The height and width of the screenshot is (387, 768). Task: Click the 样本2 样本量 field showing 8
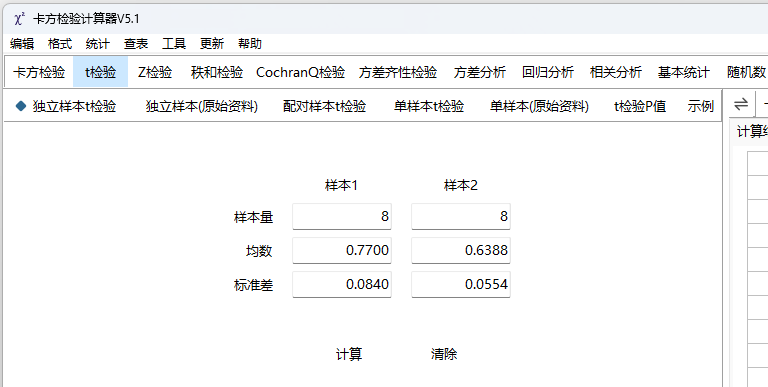coord(461,216)
